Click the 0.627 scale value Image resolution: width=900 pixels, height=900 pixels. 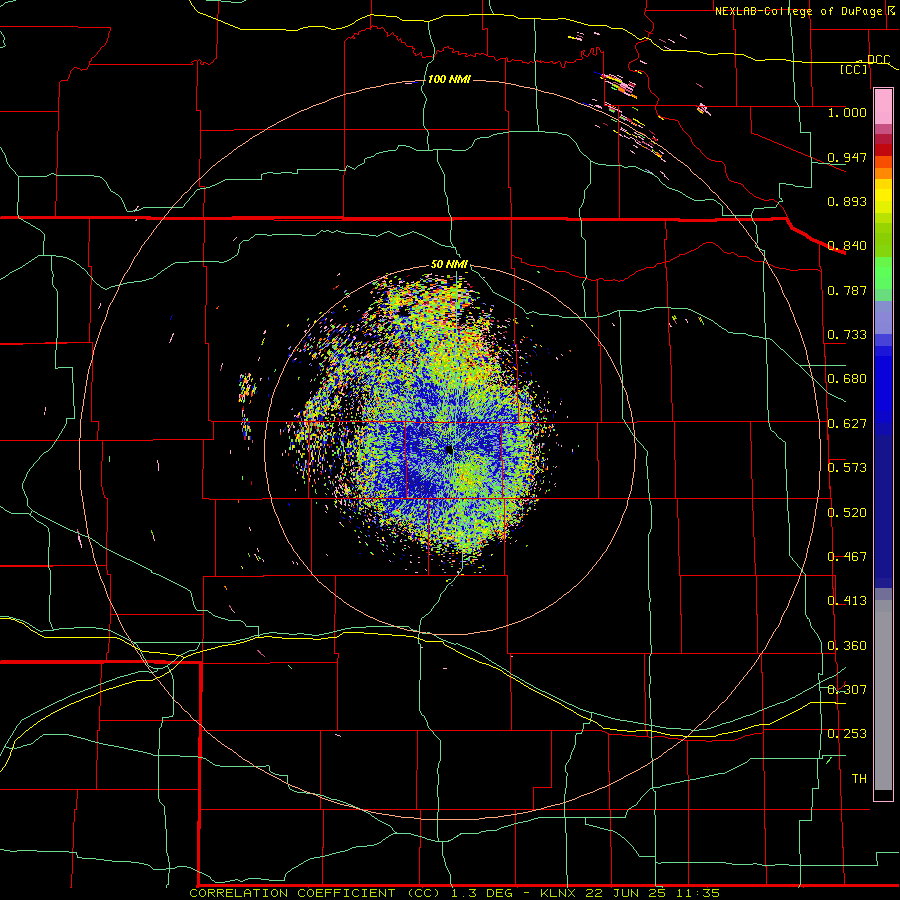tap(847, 424)
